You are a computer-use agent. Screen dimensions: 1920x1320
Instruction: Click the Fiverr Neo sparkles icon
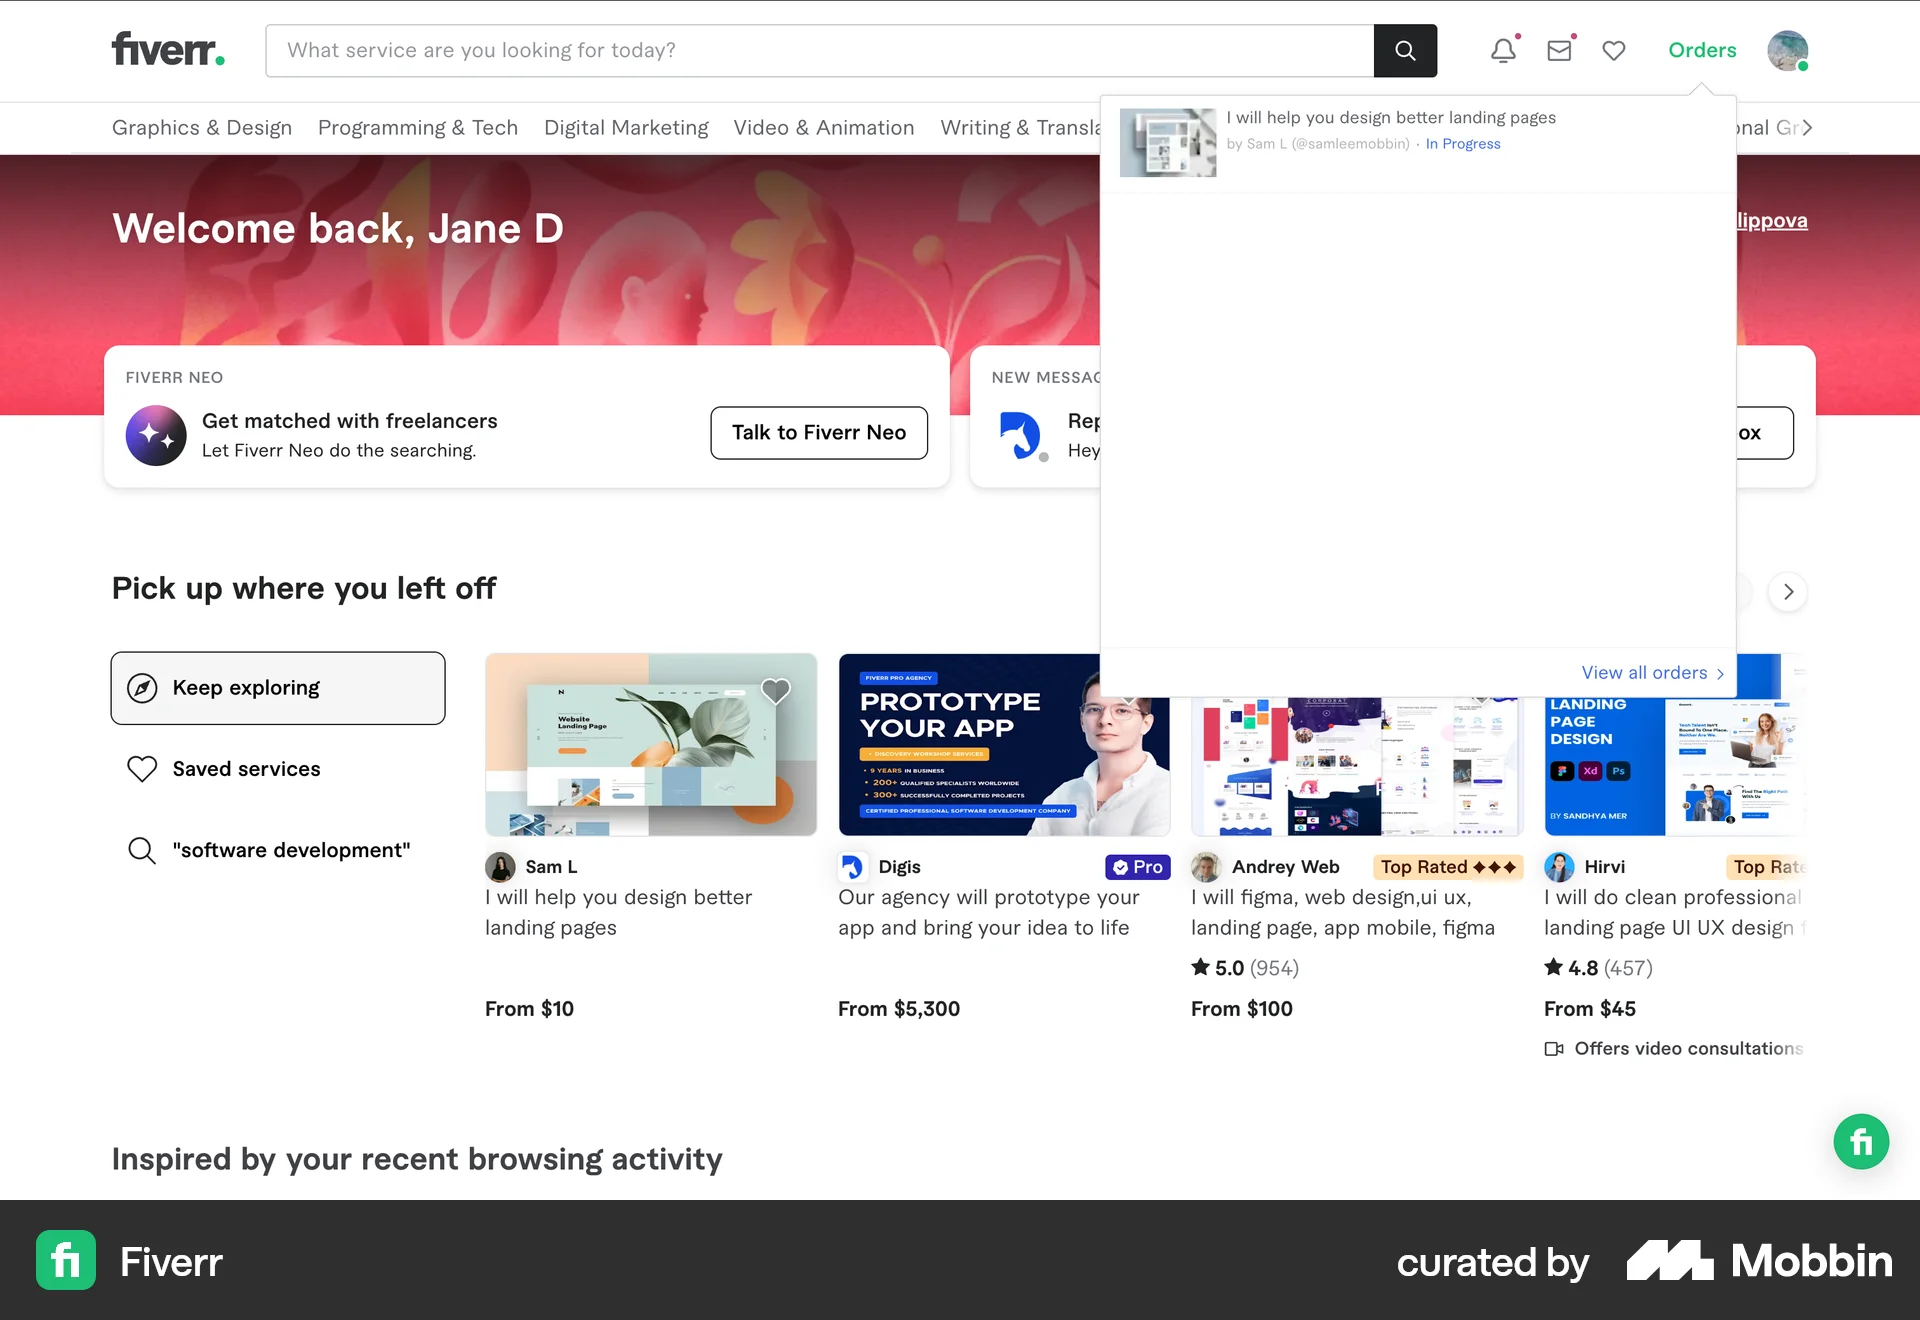click(155, 435)
